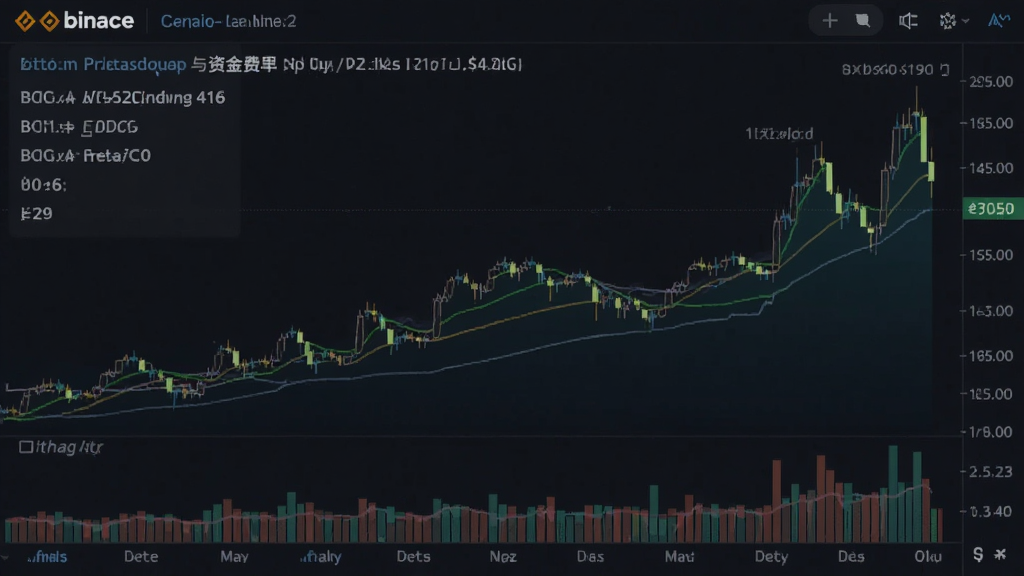Click the 295.00 price axis value

coord(991,82)
